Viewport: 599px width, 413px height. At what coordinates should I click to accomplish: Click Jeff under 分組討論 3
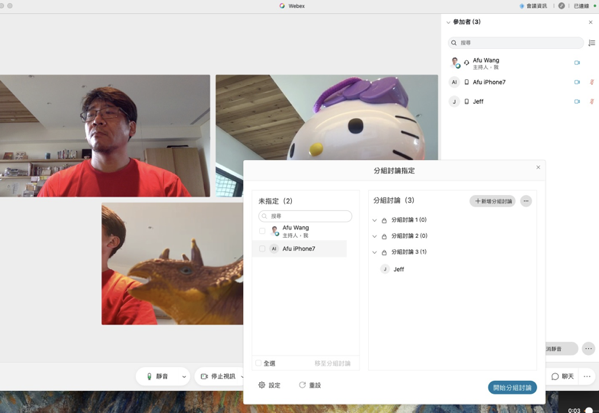pos(398,269)
